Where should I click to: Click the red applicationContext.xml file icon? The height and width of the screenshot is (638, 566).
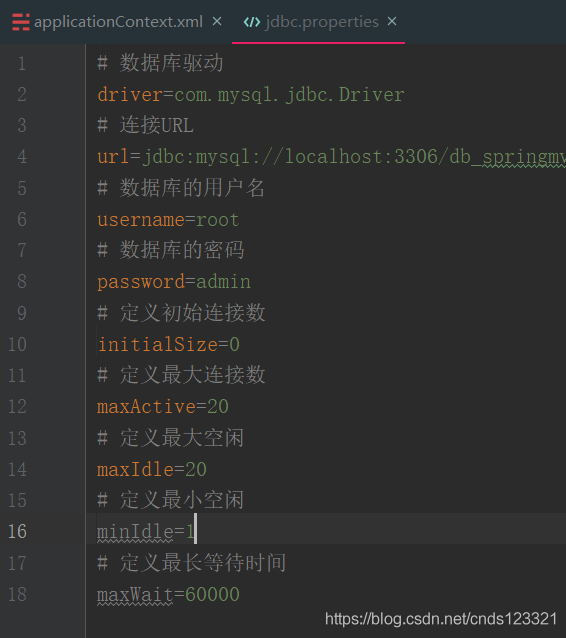click(x=21, y=22)
